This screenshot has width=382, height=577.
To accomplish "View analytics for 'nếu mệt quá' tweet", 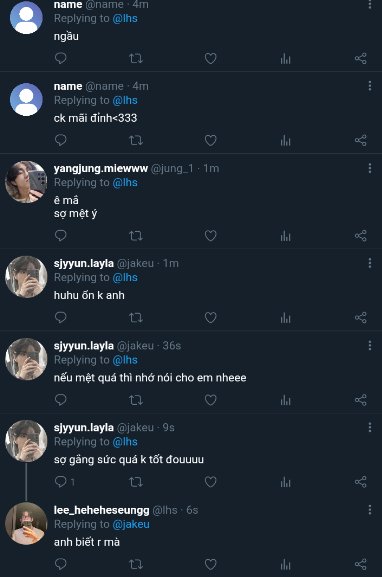I will point(286,400).
